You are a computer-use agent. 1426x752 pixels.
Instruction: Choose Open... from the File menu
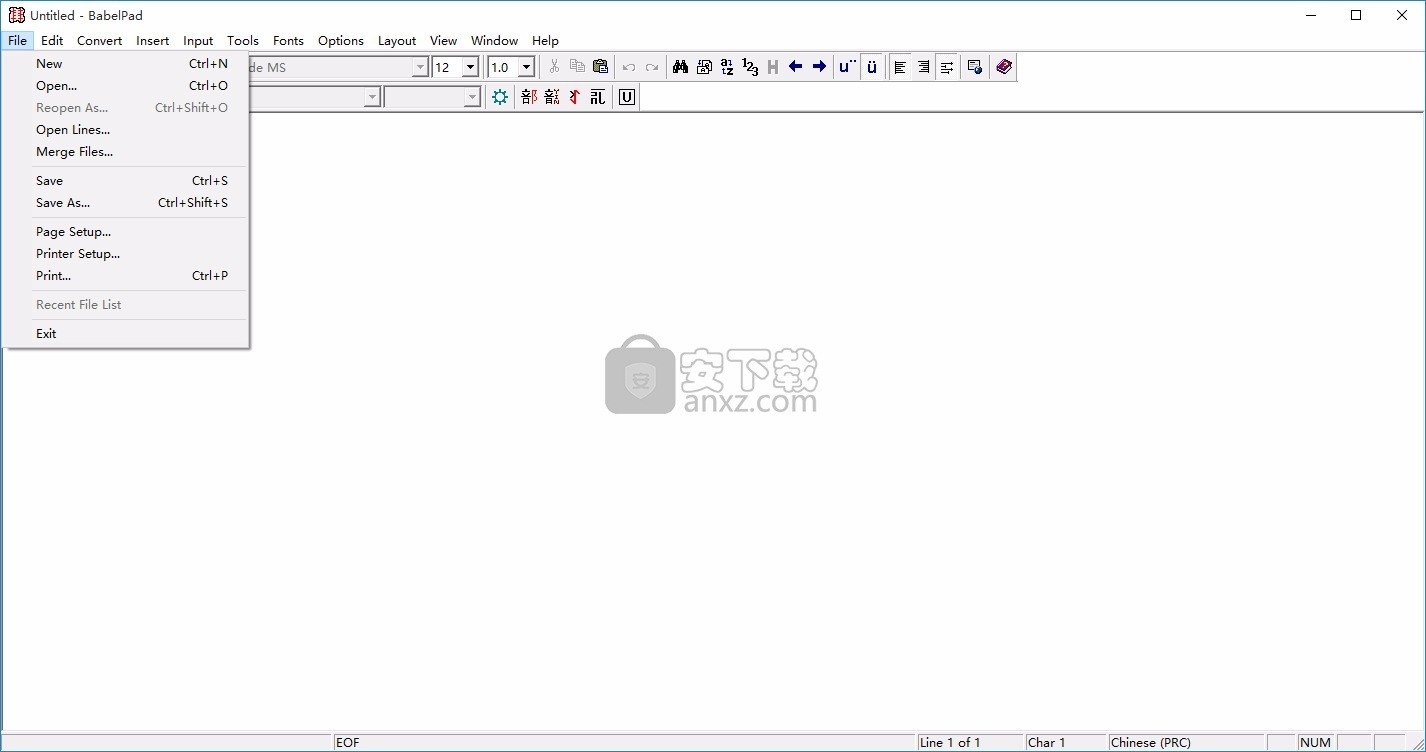point(126,86)
